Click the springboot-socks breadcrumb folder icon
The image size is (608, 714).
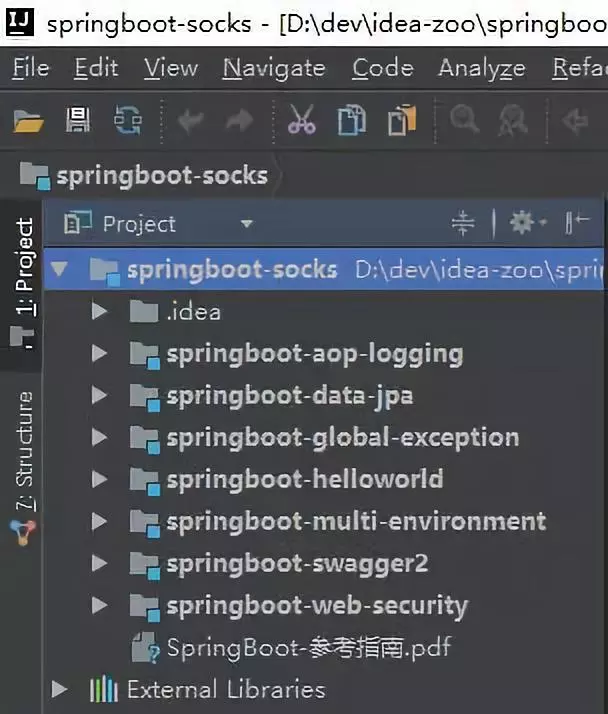35,176
